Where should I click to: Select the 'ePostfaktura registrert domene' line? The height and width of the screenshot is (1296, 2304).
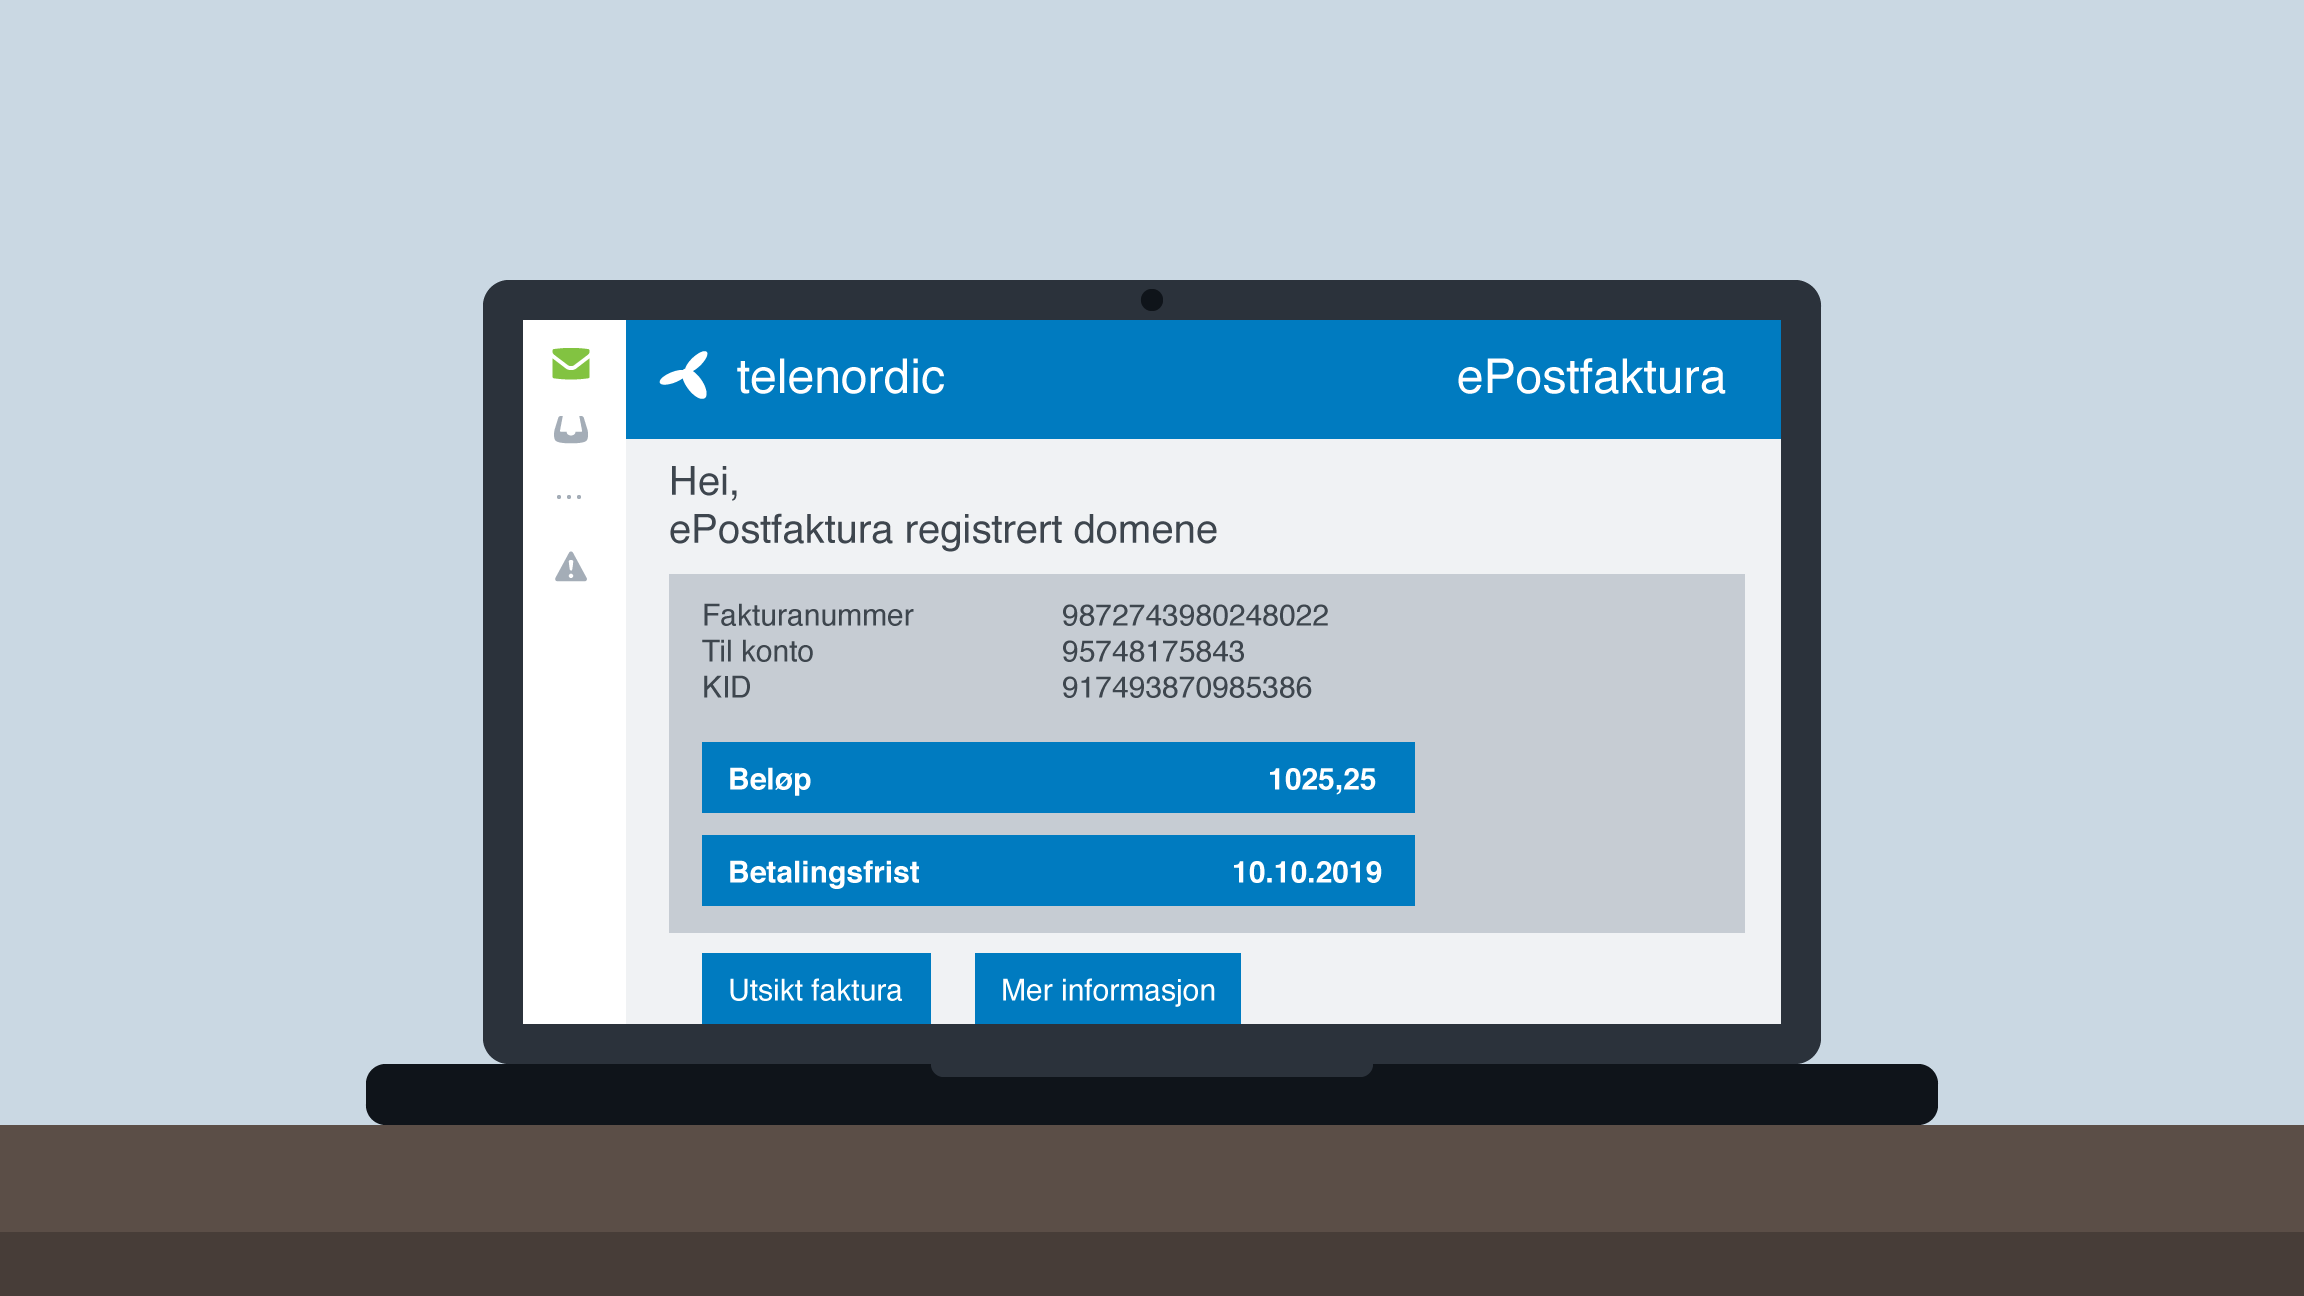click(x=943, y=530)
